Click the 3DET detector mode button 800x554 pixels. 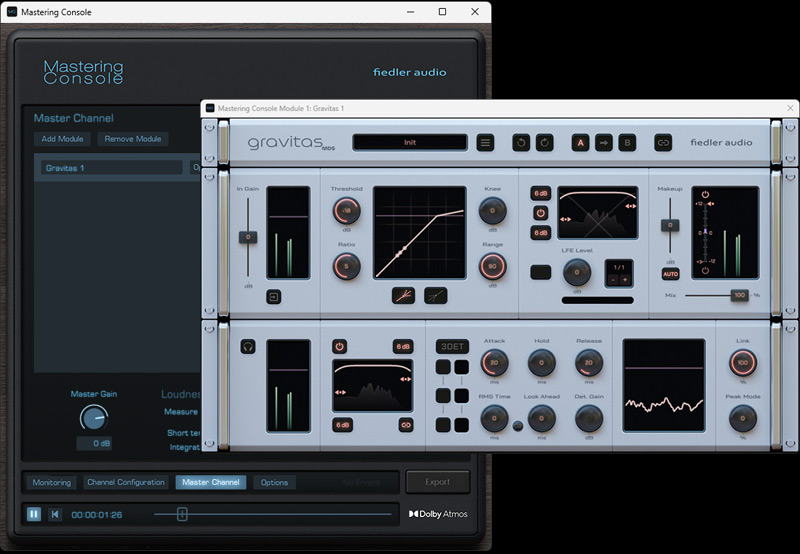[x=452, y=347]
